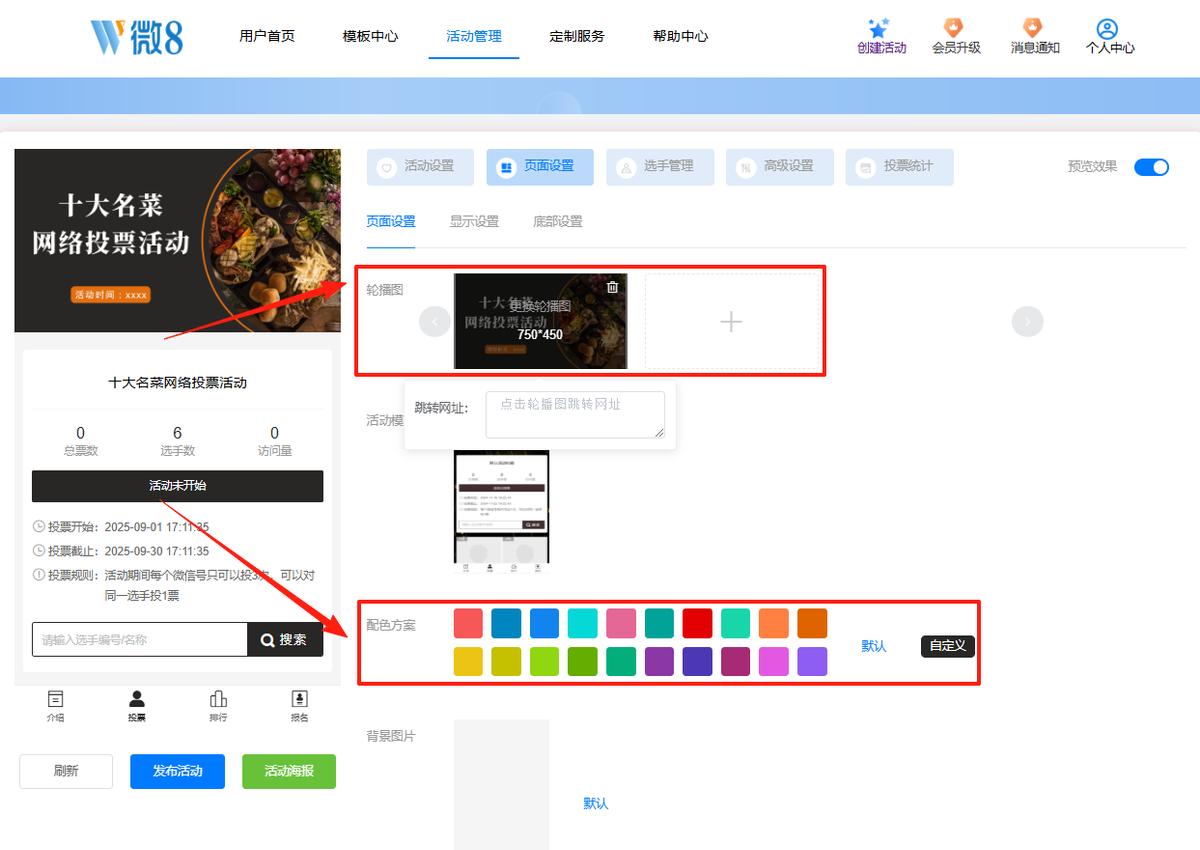1200x850 pixels.
Task: Click the carousel right arrow
Action: 1028,321
